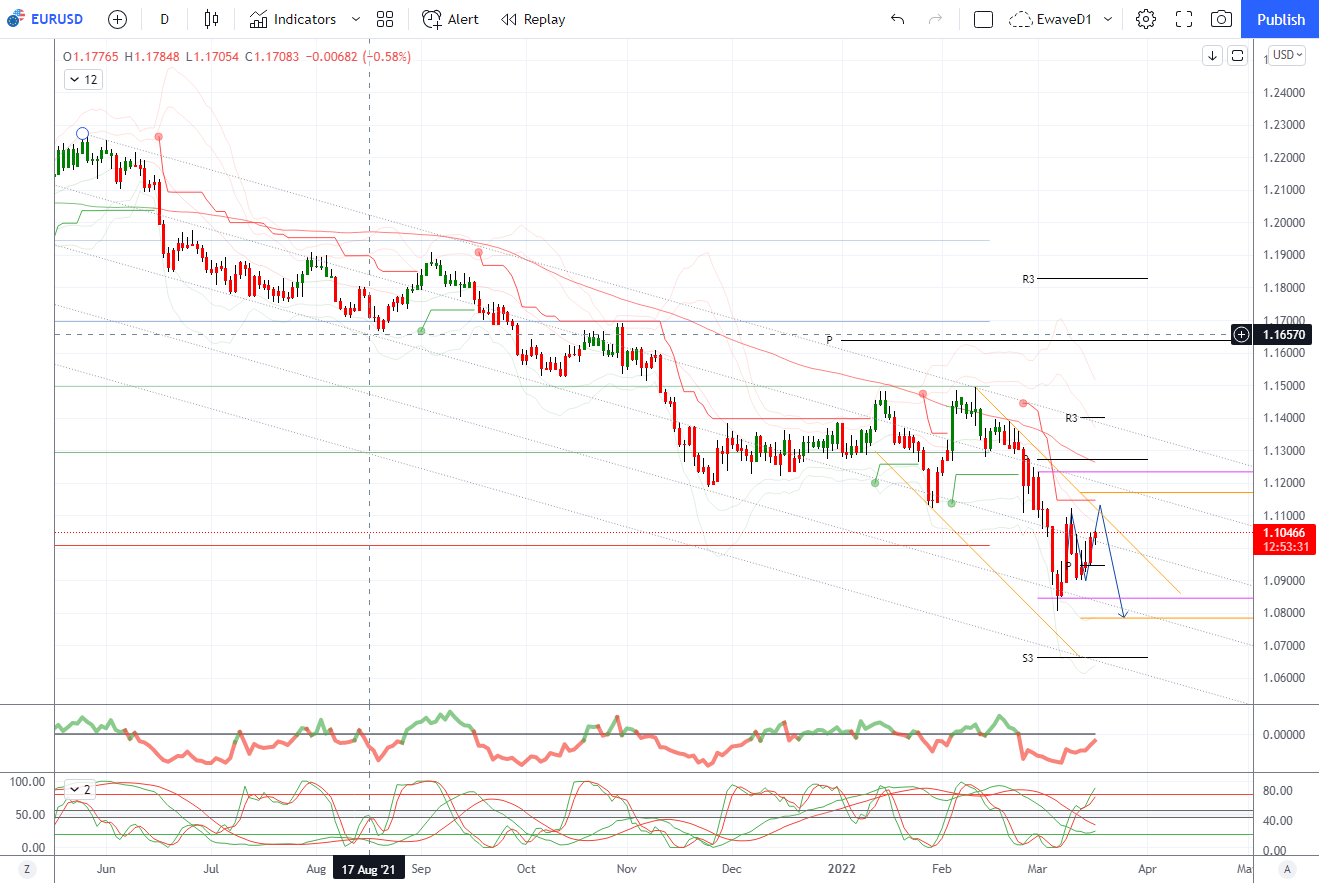The image size is (1319, 883).
Task: Click the OHLC change value −0.00682
Action: [x=332, y=57]
